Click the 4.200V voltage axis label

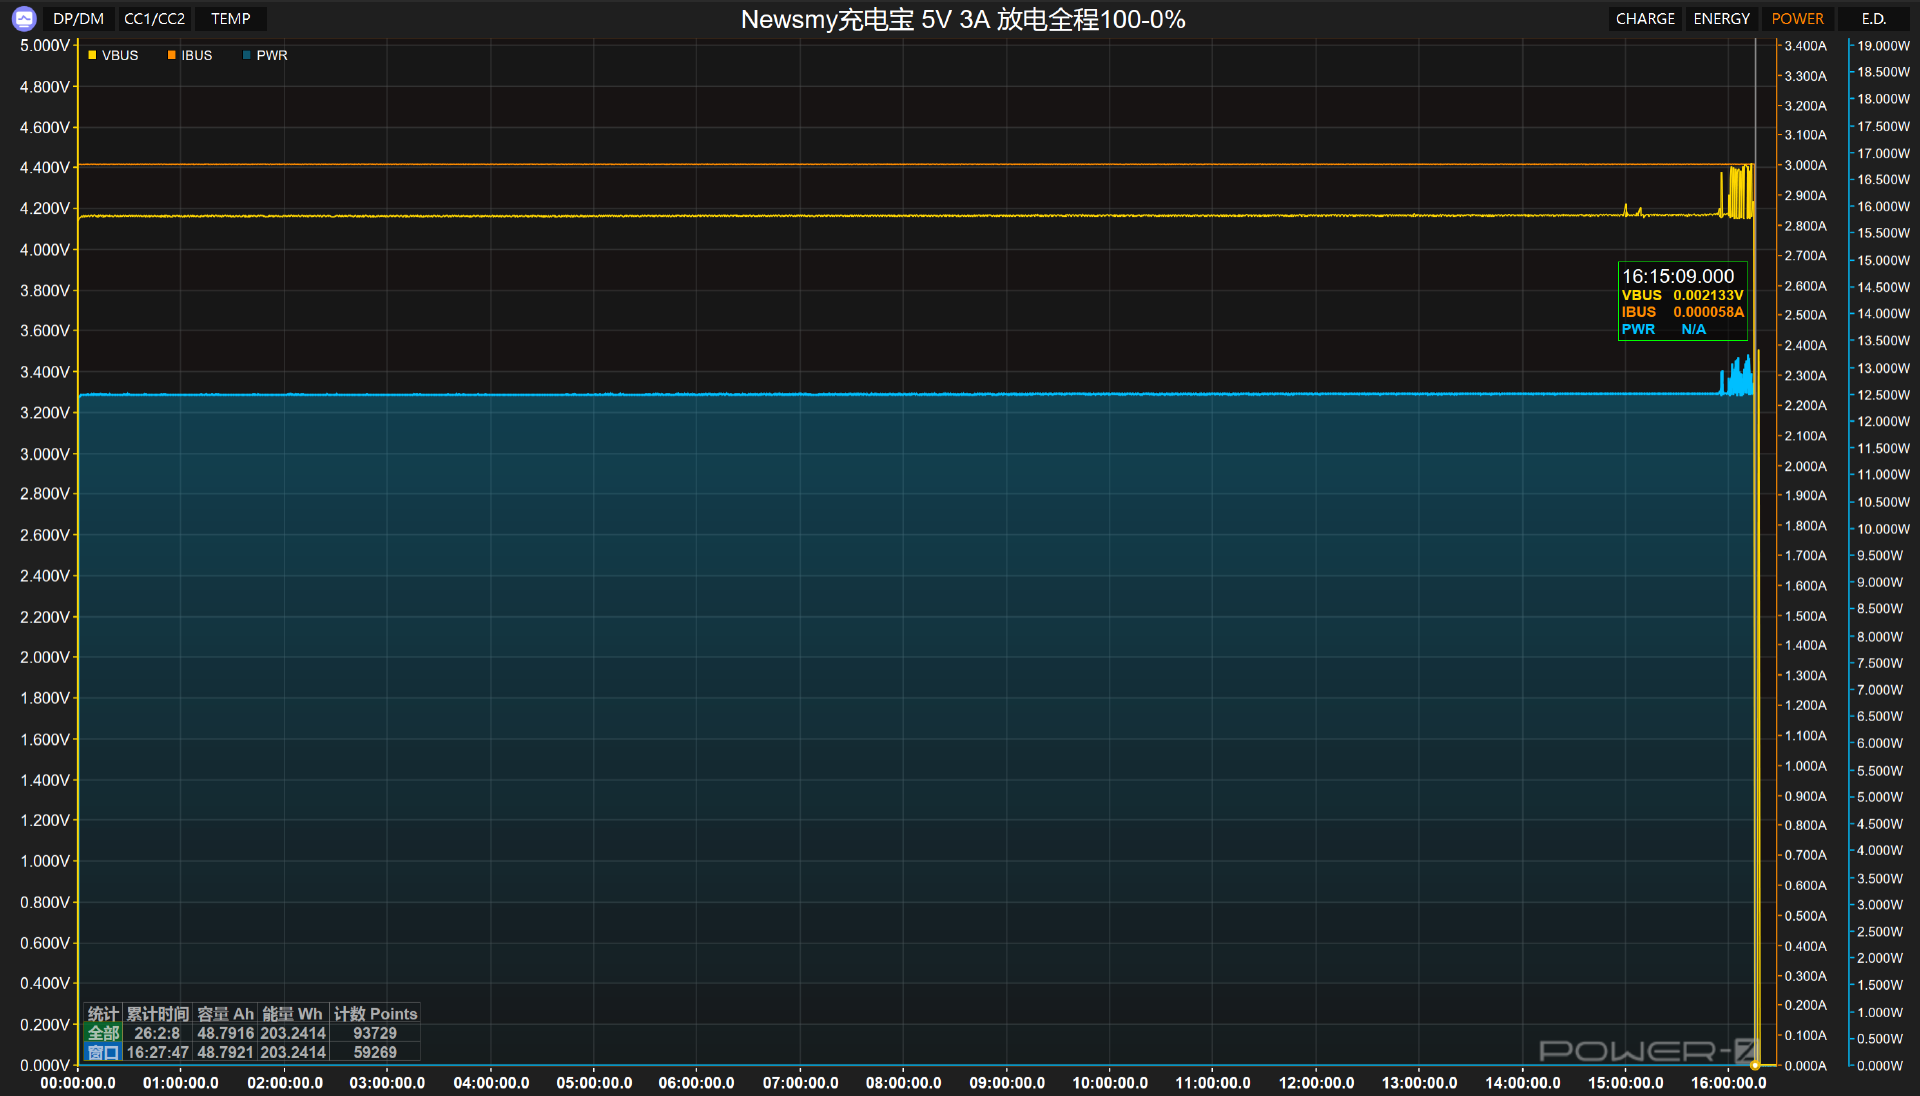45,209
